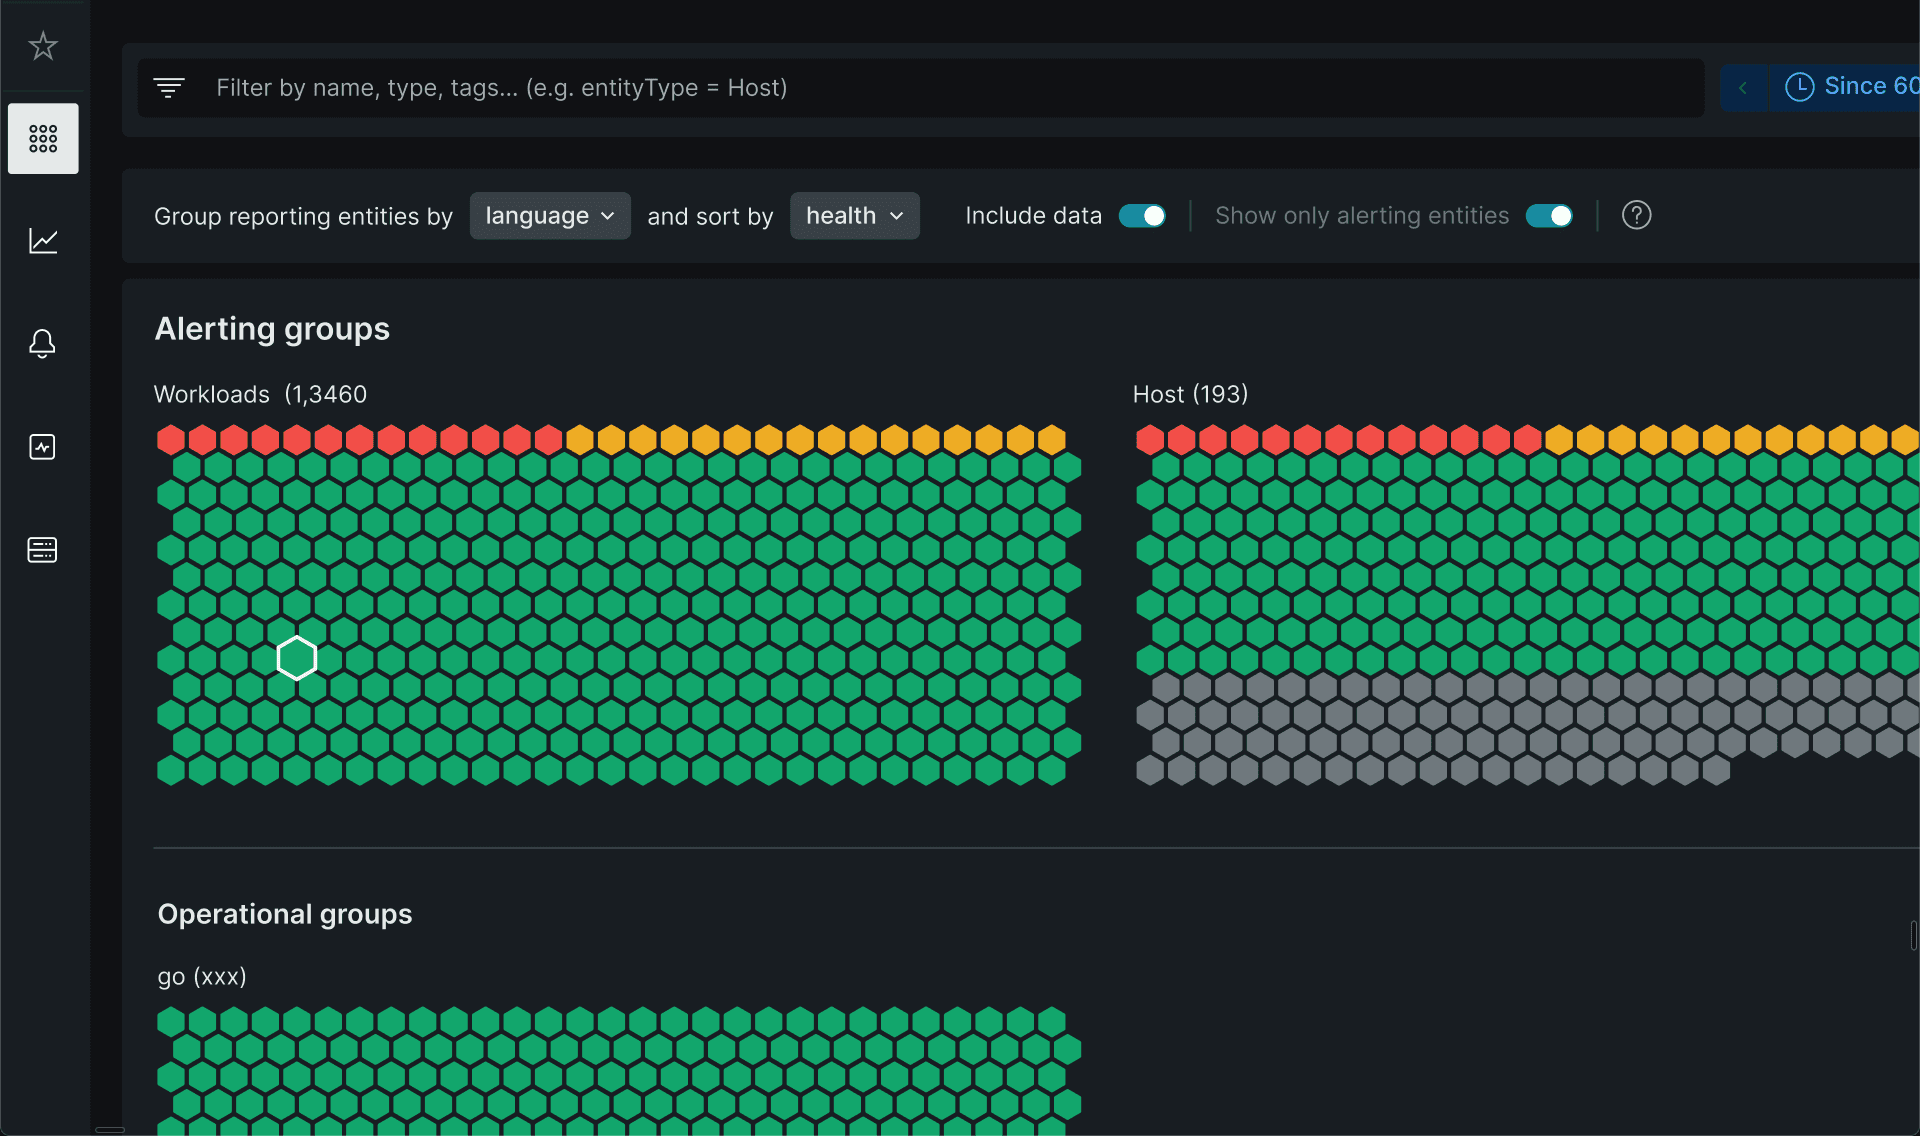Image resolution: width=1920 pixels, height=1136 pixels.
Task: Click the Host (193) group heading
Action: point(1190,394)
